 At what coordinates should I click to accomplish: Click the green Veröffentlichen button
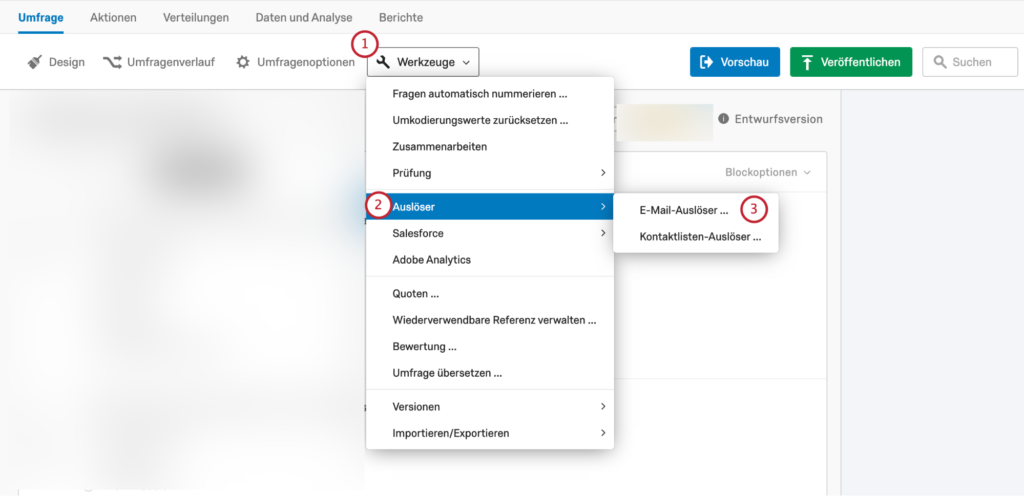(851, 62)
